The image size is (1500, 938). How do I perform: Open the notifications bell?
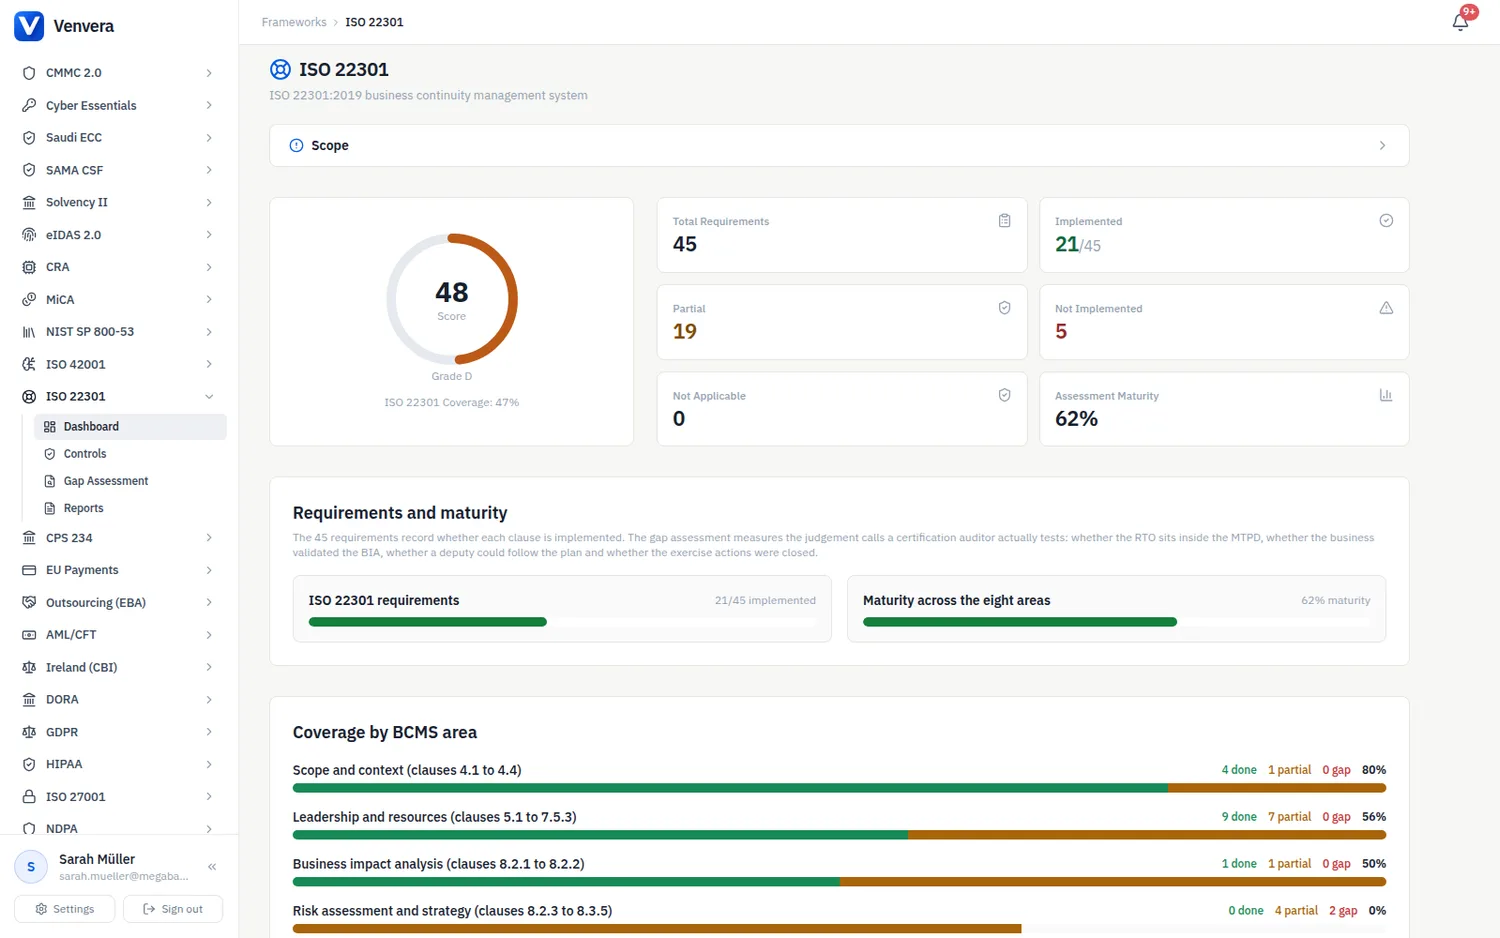click(1460, 22)
